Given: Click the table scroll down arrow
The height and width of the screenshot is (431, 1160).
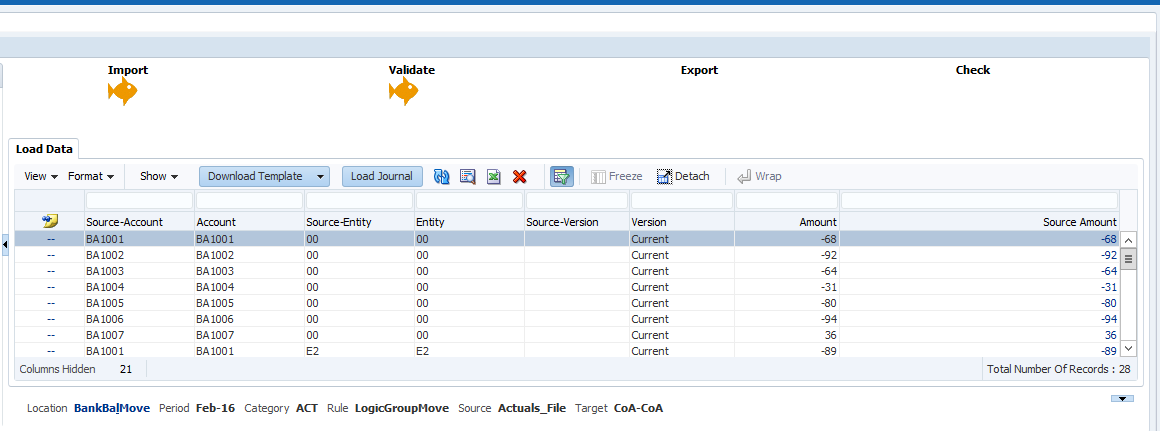Looking at the screenshot, I should [1129, 348].
